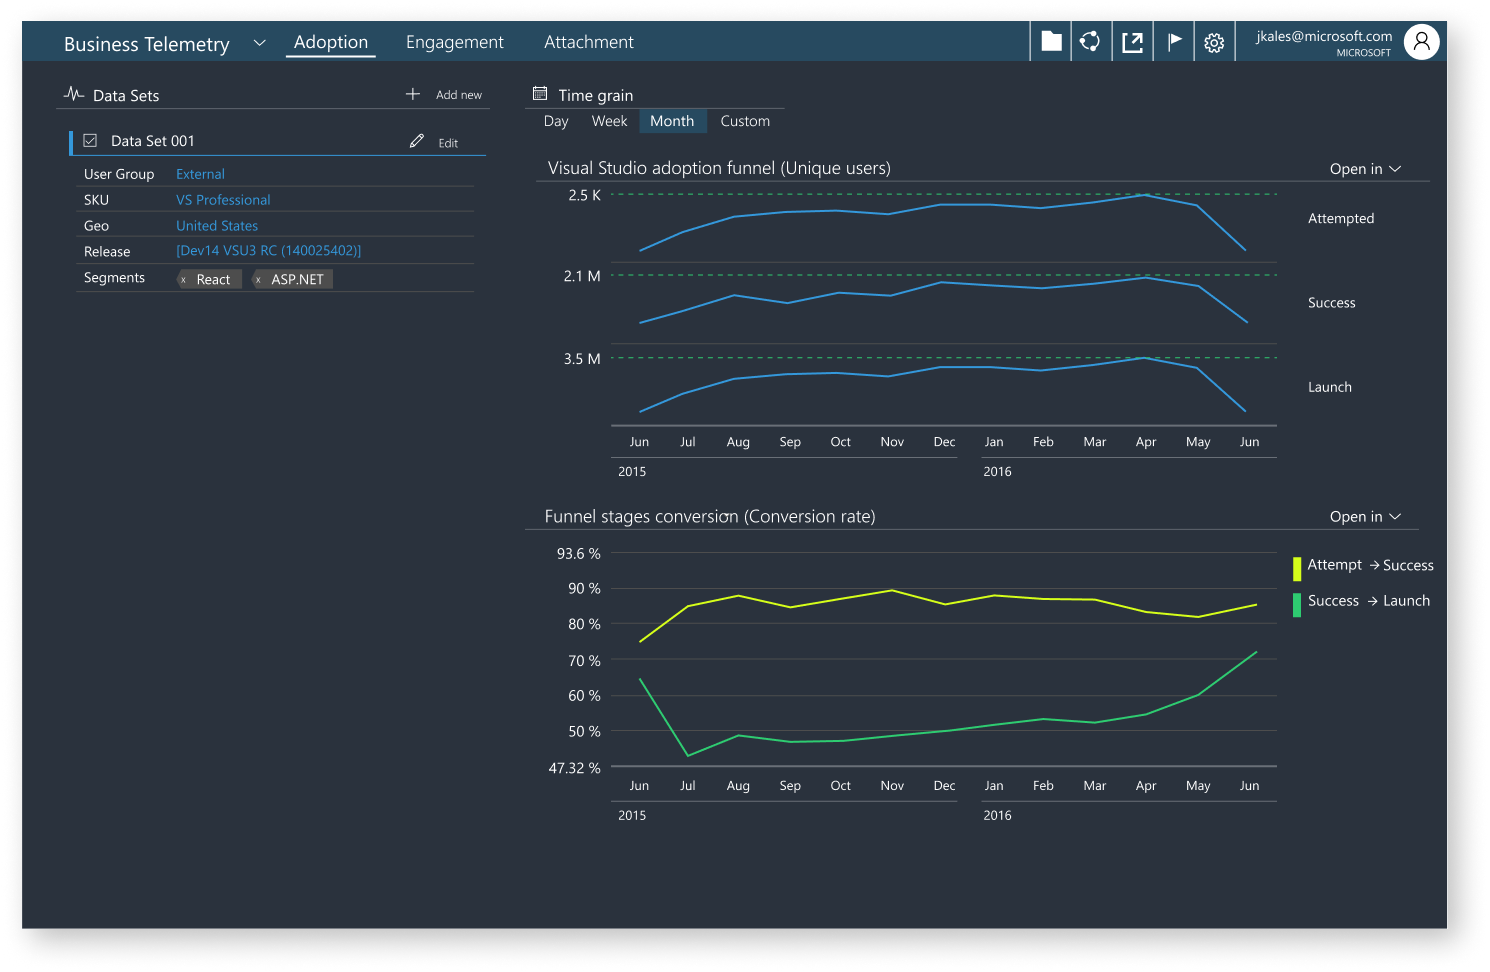Click the 93.6 % axis value
This screenshot has width=1490, height=972.
[579, 554]
